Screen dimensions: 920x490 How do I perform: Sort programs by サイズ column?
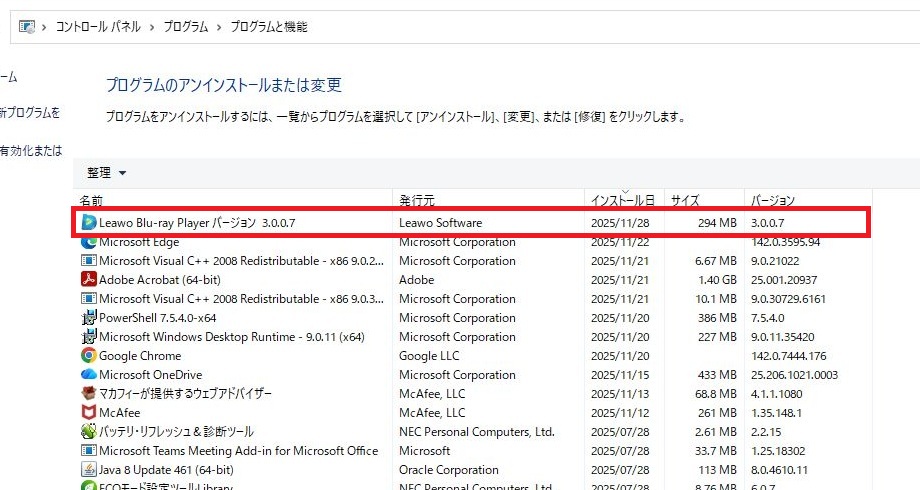(685, 200)
